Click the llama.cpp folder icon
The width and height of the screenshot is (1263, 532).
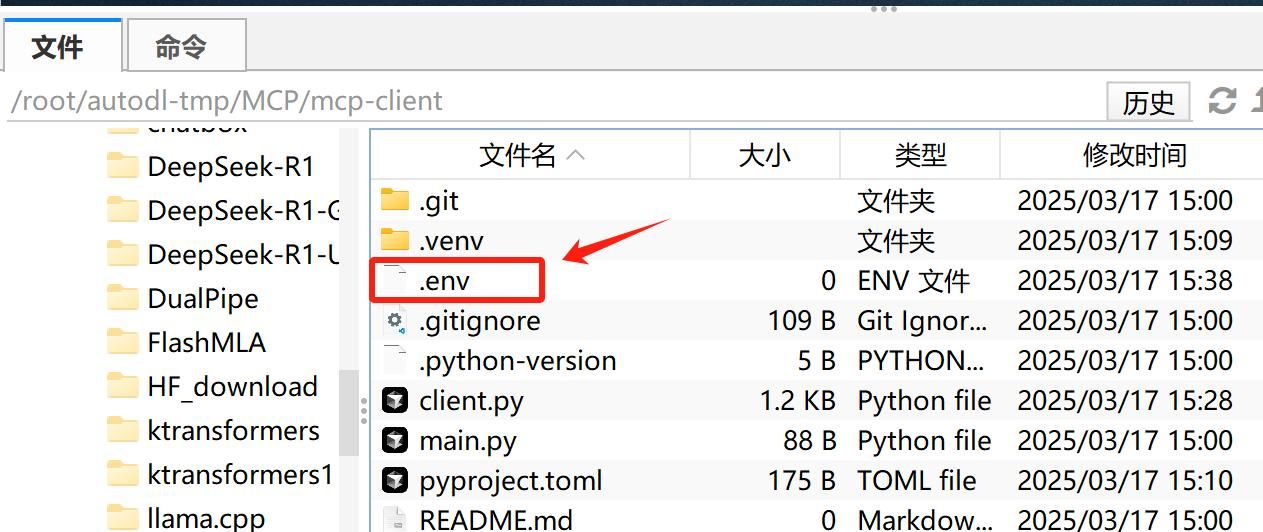[x=122, y=518]
